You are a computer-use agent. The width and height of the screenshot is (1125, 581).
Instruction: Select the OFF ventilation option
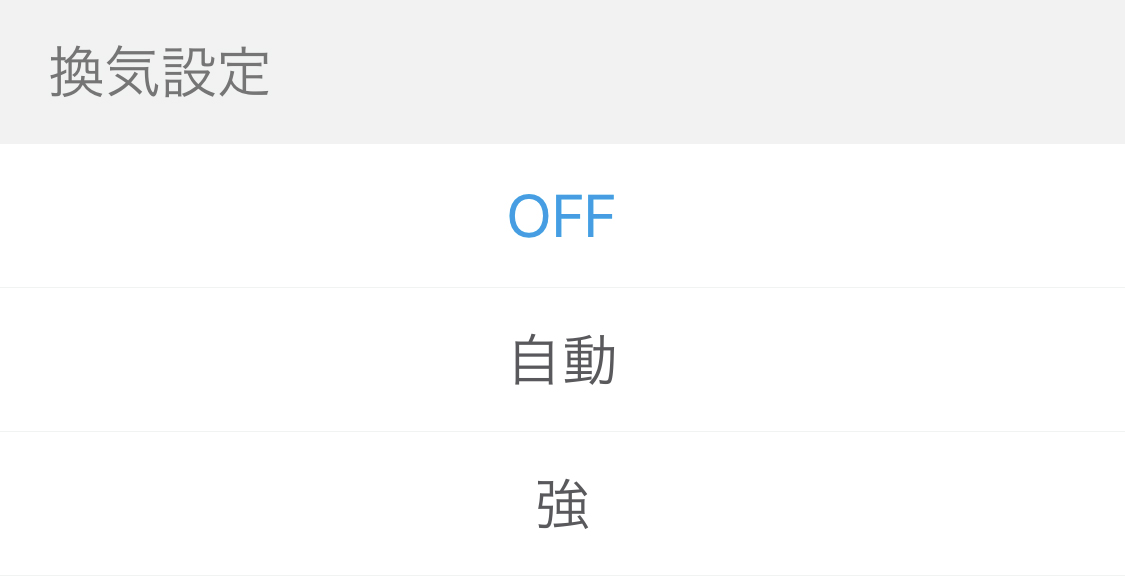pos(561,216)
